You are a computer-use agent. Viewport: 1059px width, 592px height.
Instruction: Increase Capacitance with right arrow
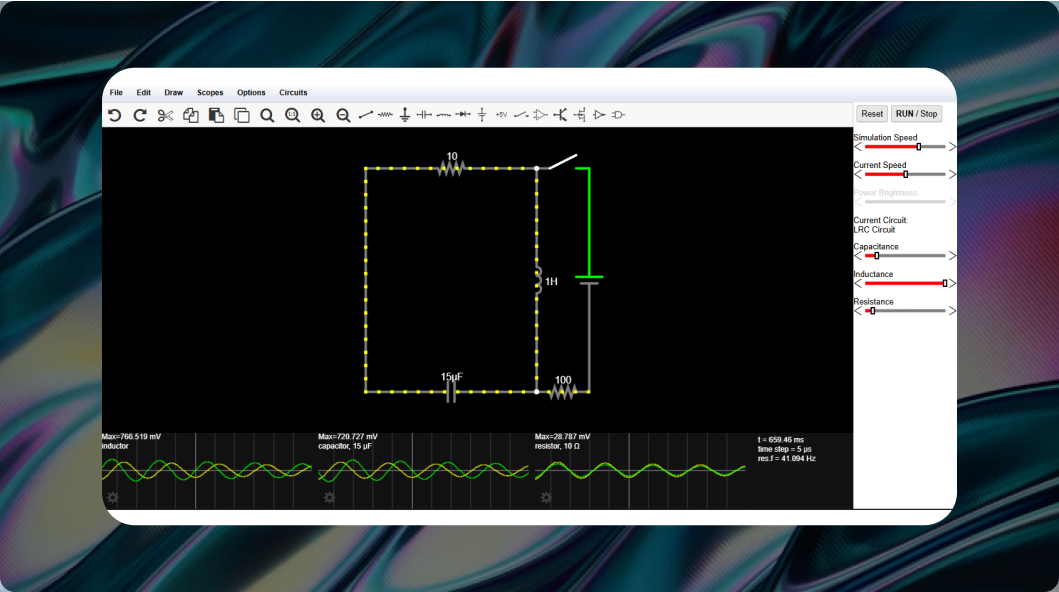click(952, 256)
